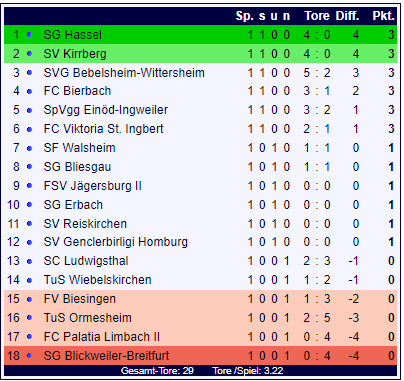
Task: Click the Tore column header
Action: coord(317,16)
